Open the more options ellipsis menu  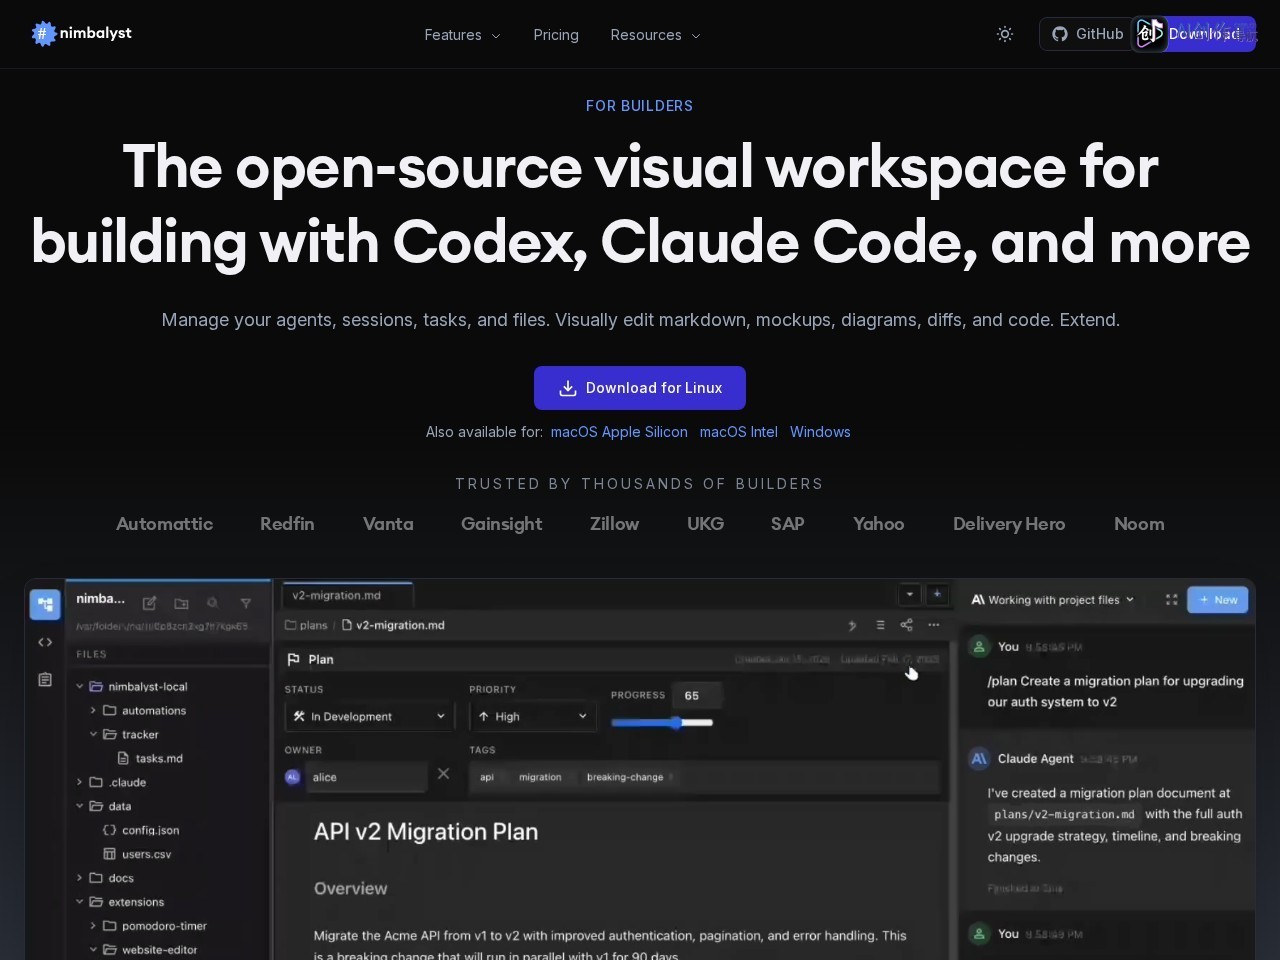pos(934,626)
